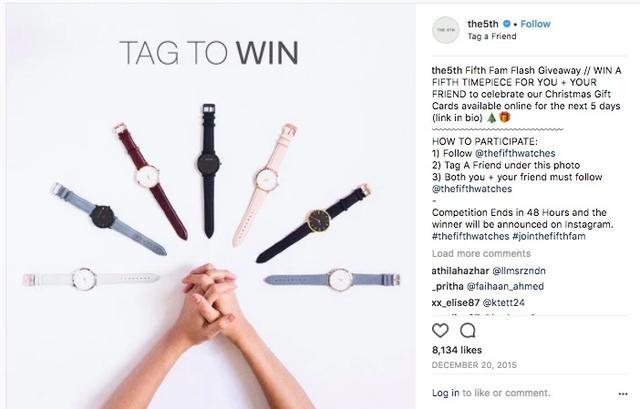Open the5th username in the header
640x409 pixels.
click(x=483, y=24)
